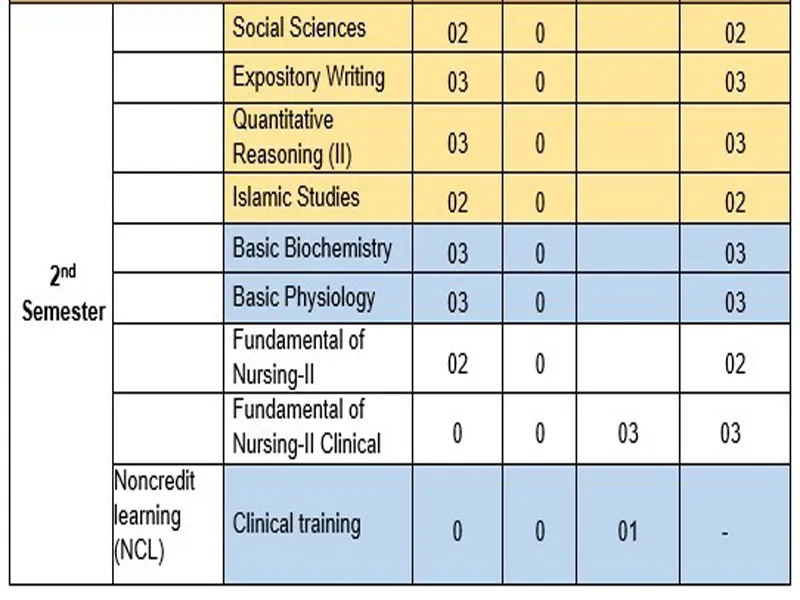Click the first 03 in Quantitative Reasoning row
The height and width of the screenshot is (600, 800).
coord(457,143)
